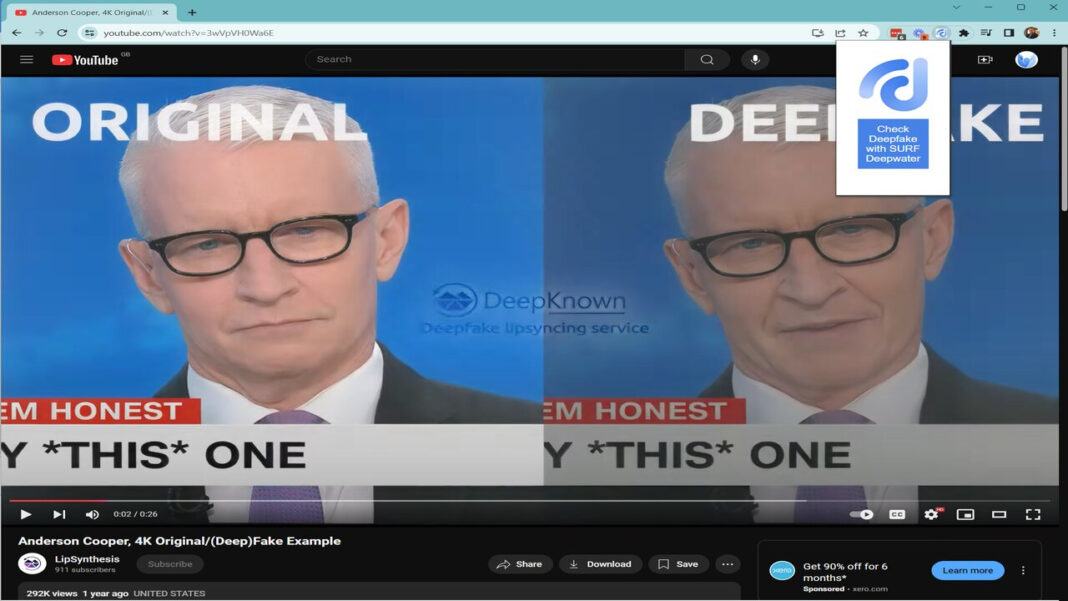Enter fullscreen on the video
The width and height of the screenshot is (1068, 601).
point(1033,514)
